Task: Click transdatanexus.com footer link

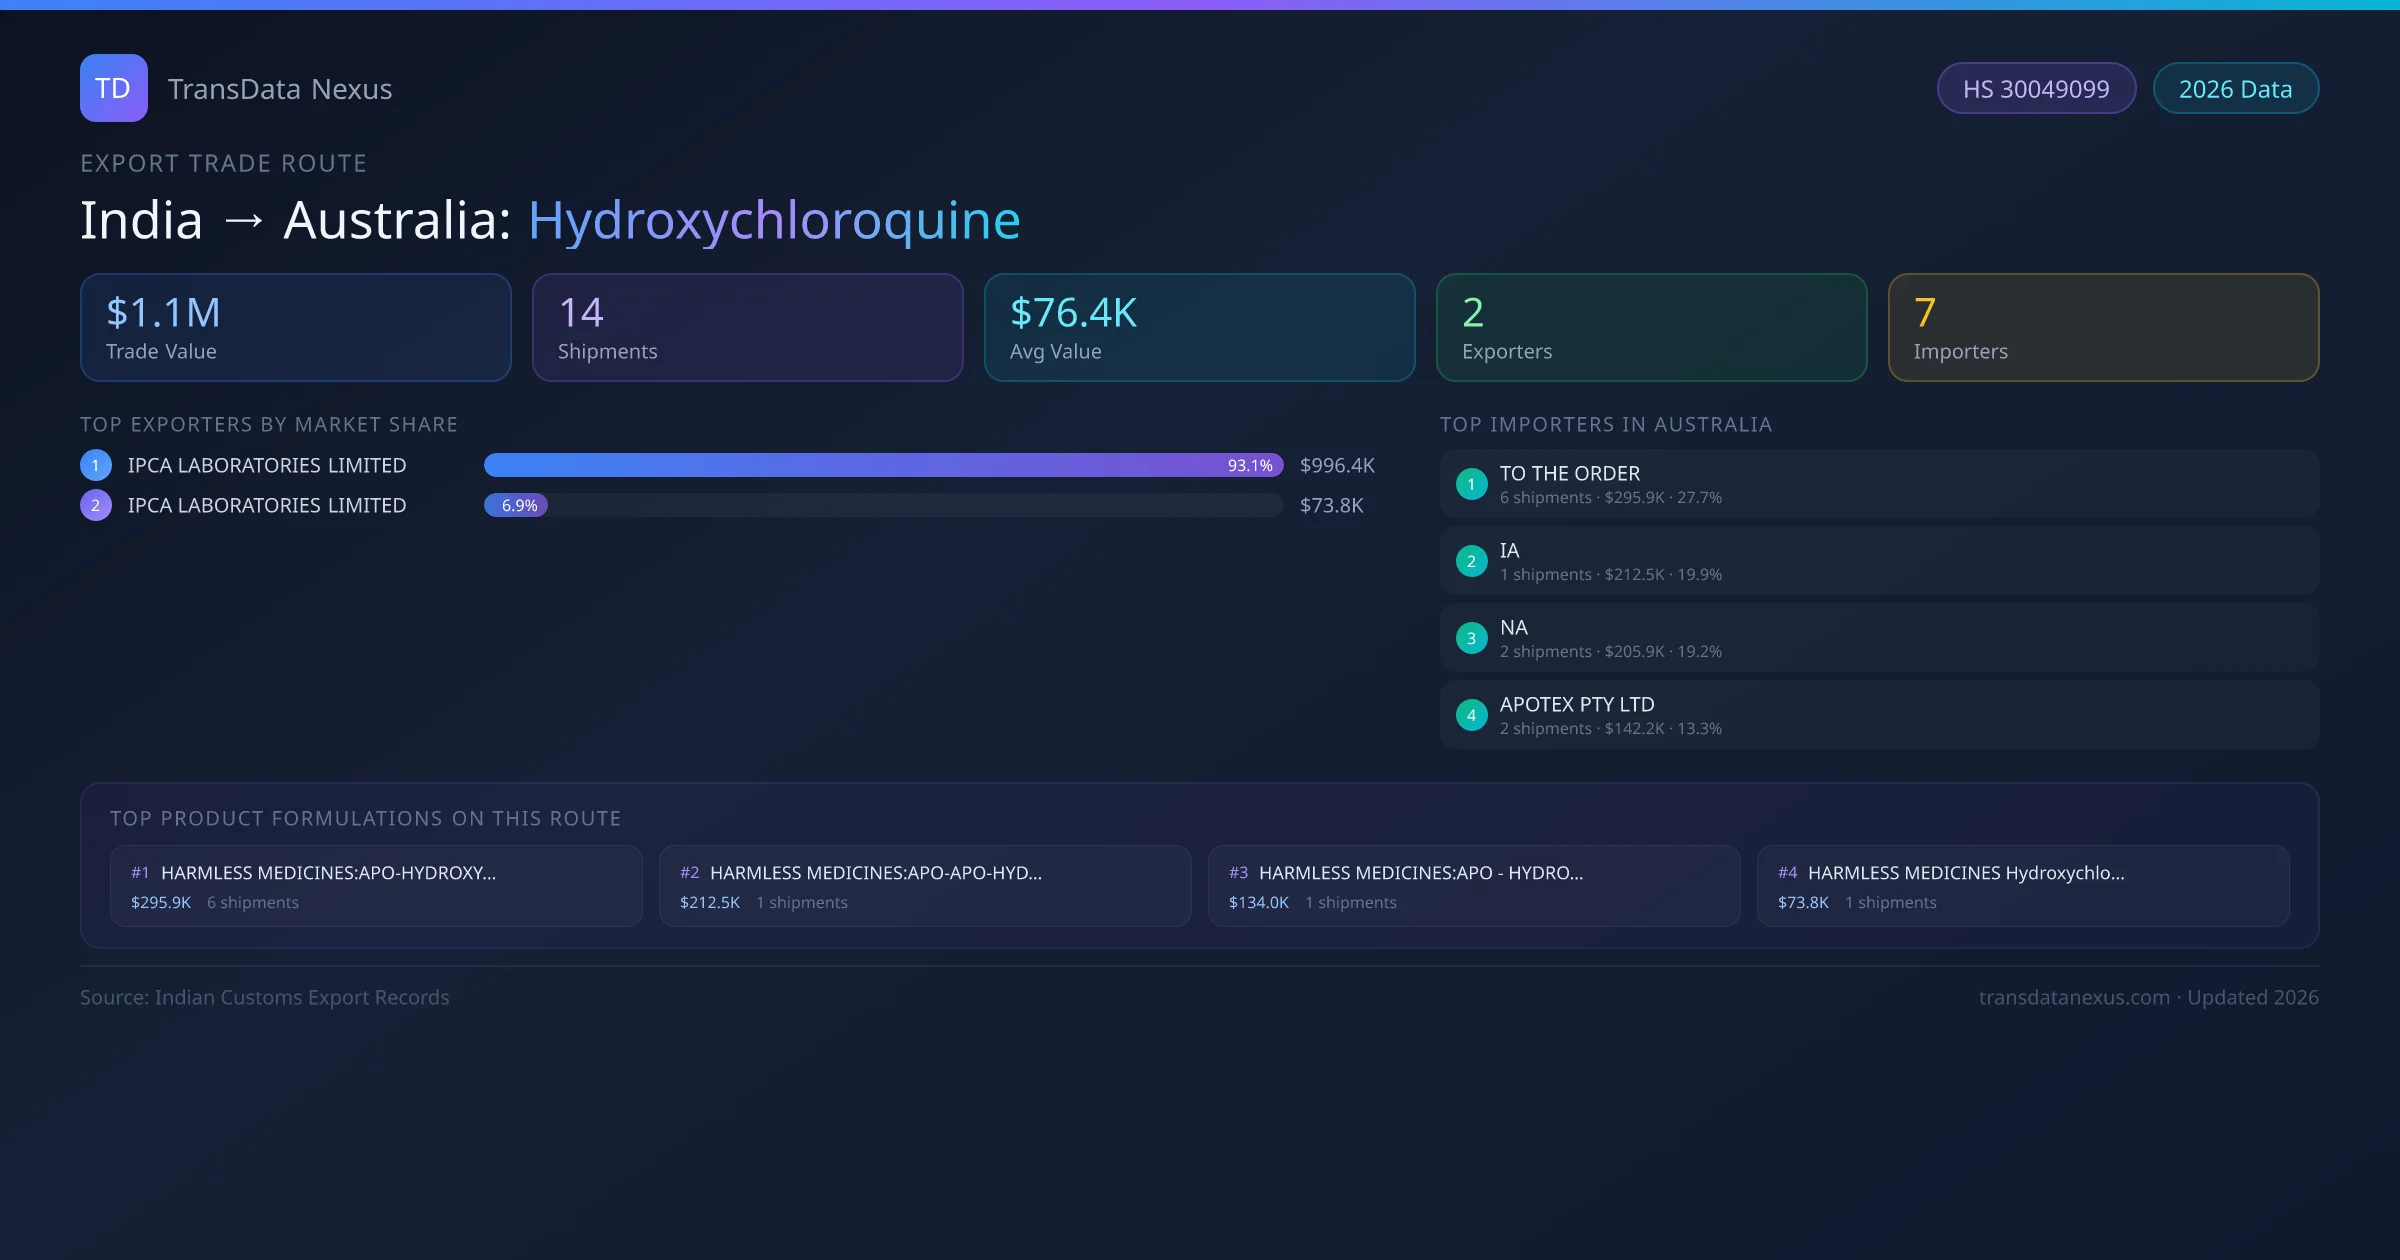Action: 2074,997
